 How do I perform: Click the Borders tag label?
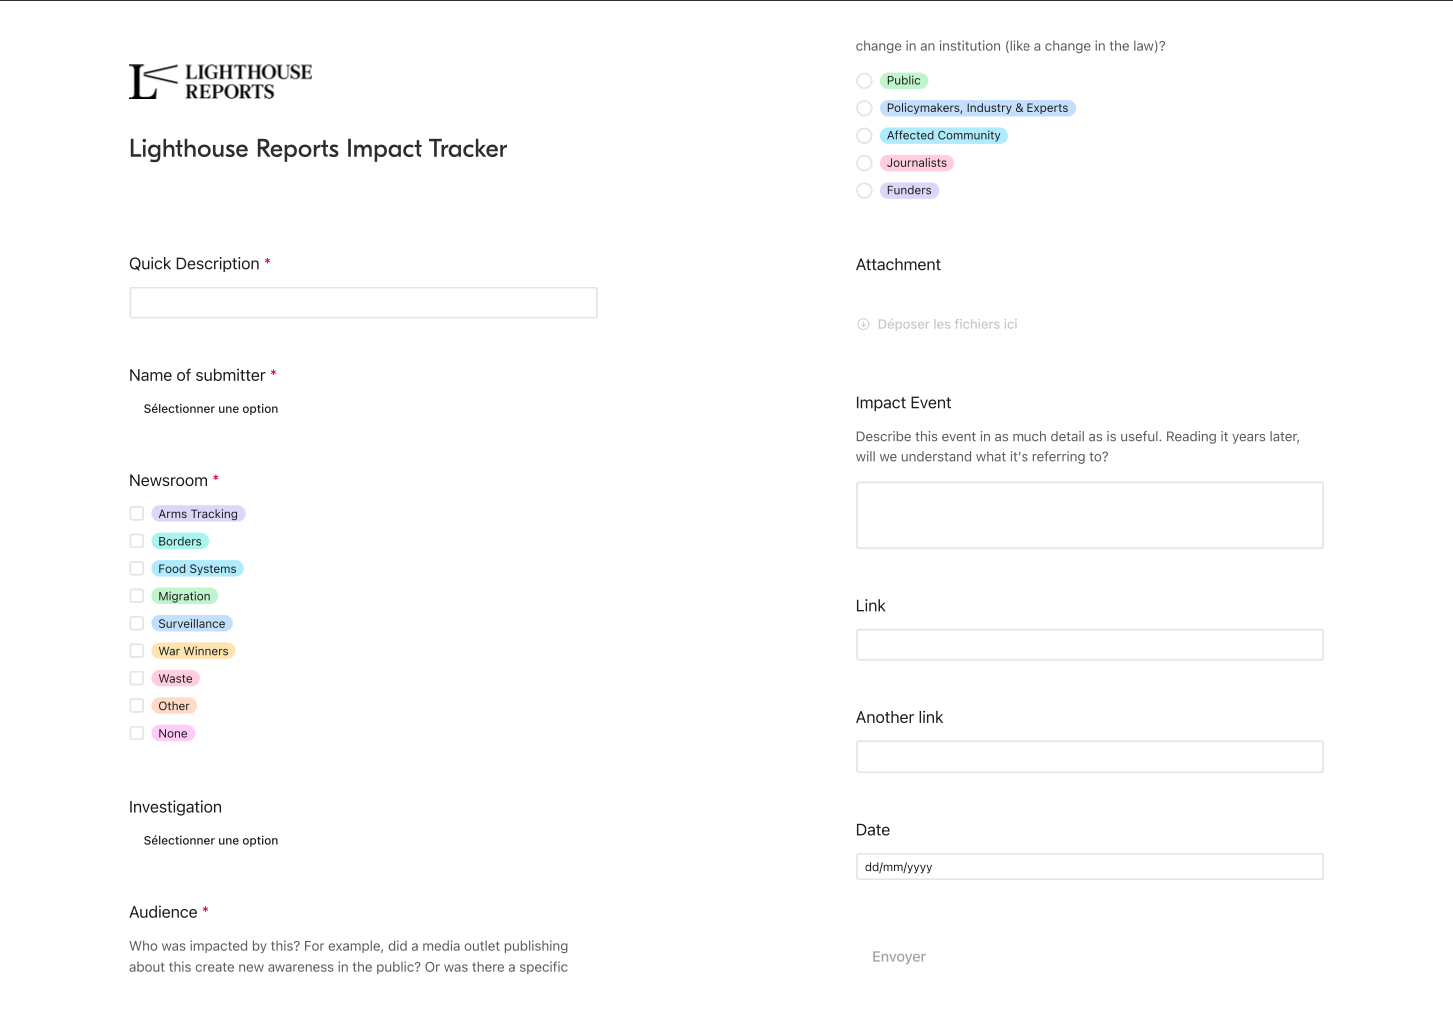point(180,541)
